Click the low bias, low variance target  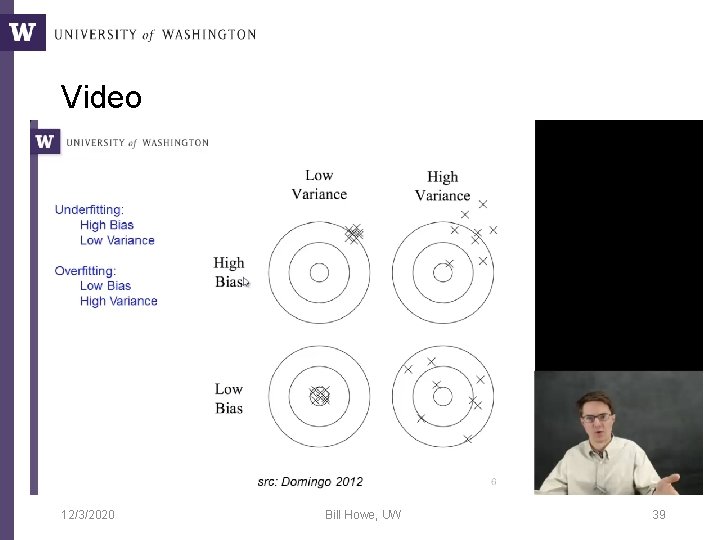319,396
